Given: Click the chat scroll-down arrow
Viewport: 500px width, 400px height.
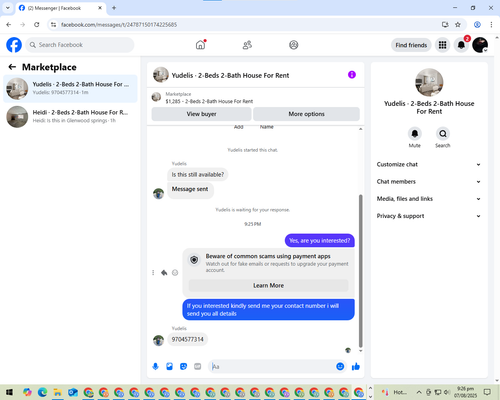Looking at the screenshot, I should click(x=360, y=351).
